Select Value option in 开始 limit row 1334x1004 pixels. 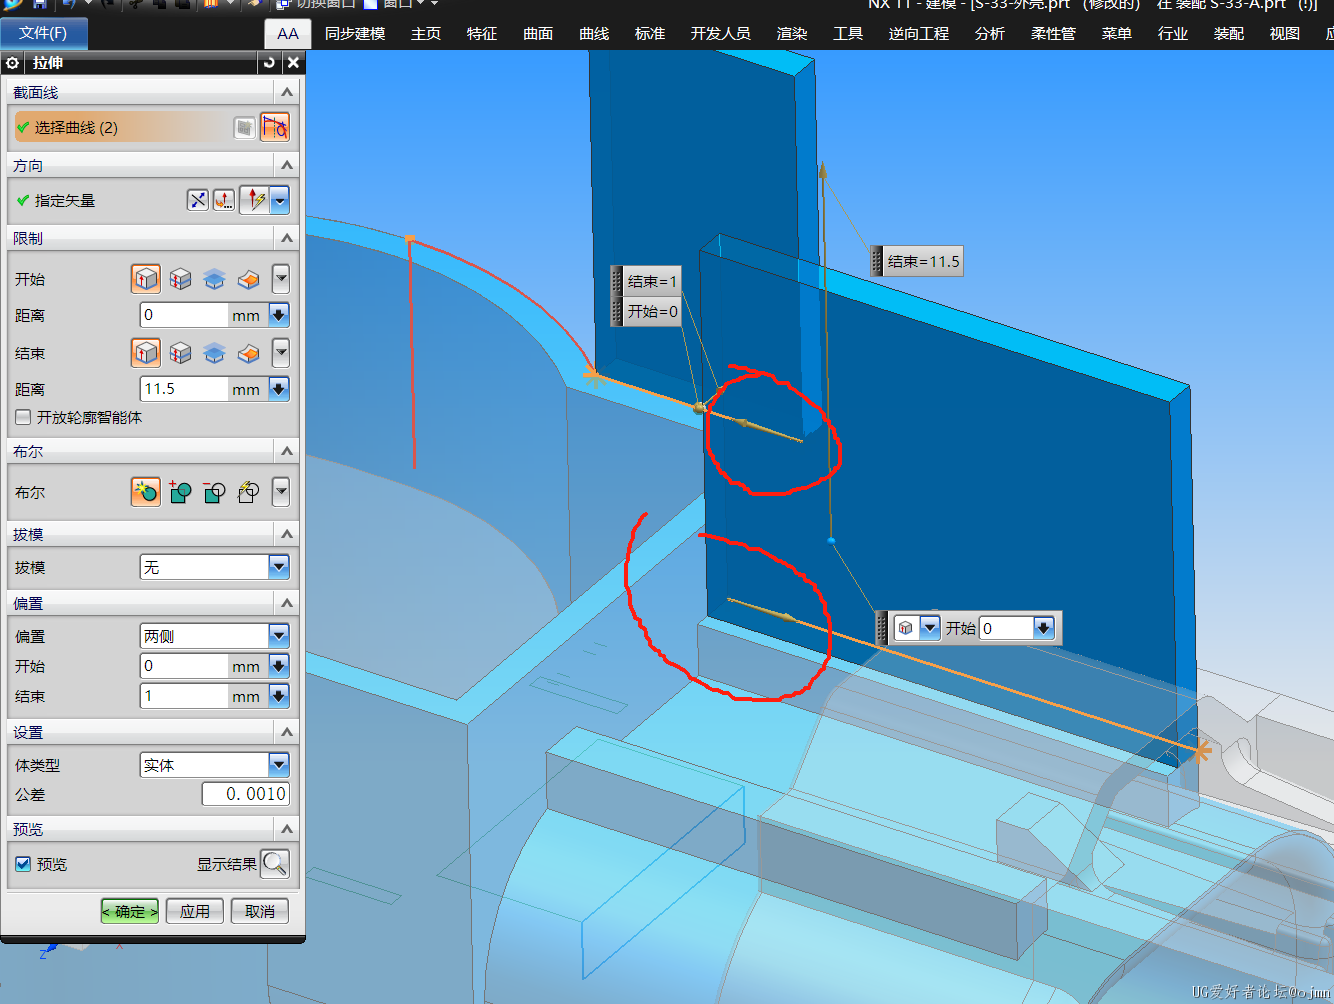click(146, 278)
